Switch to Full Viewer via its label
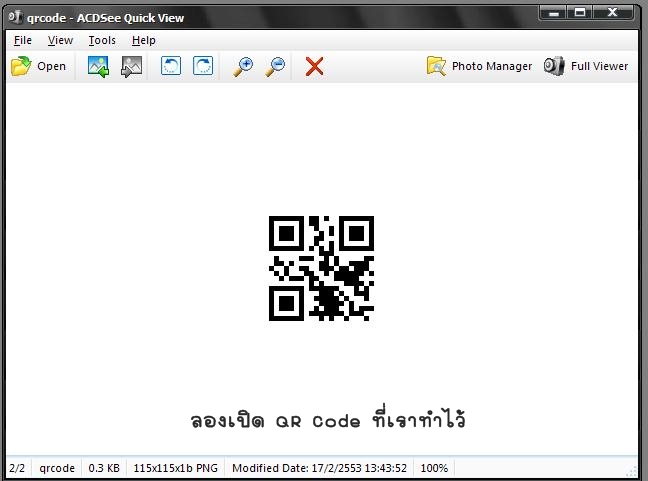This screenshot has width=648, height=481. tap(599, 66)
